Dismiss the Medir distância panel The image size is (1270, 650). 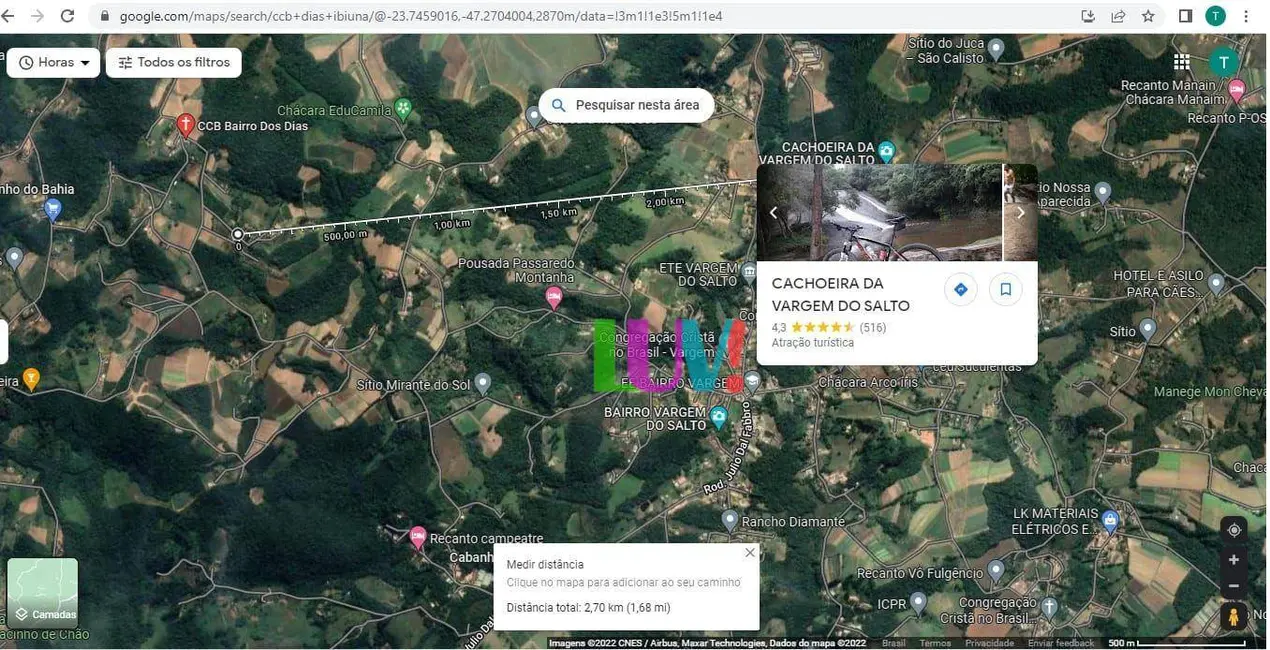(x=749, y=552)
